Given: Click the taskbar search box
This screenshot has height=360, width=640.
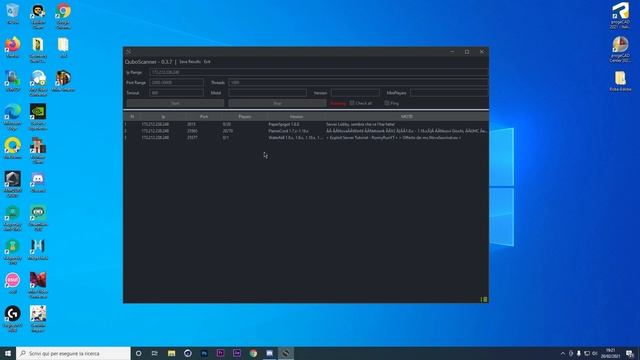Looking at the screenshot, I should [73, 353].
